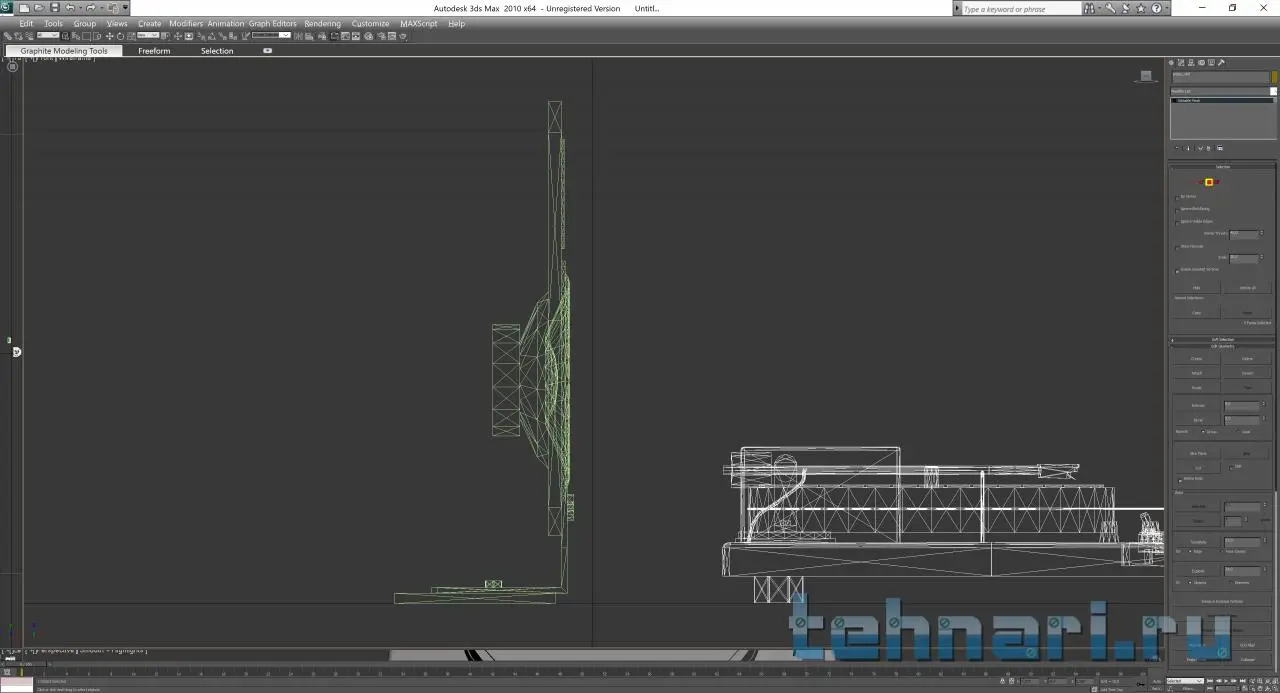
Task: Open the Manage Layers icon
Action: pos(322,36)
